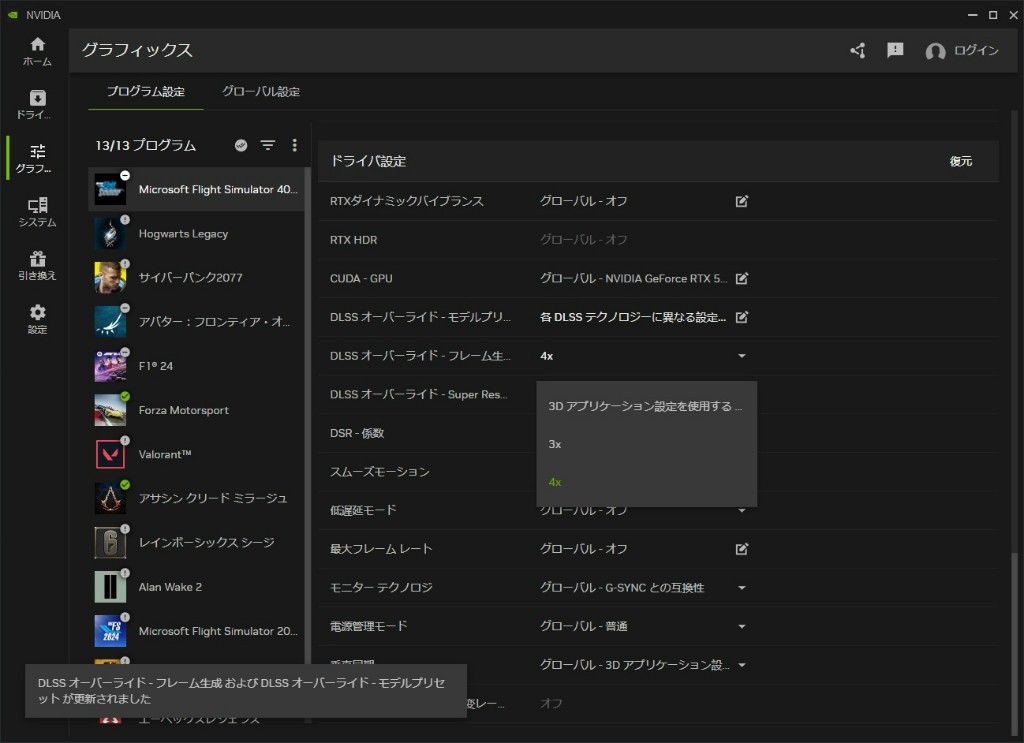Expand the モニター テクノロジ dropdown
The width and height of the screenshot is (1024, 743).
point(742,588)
